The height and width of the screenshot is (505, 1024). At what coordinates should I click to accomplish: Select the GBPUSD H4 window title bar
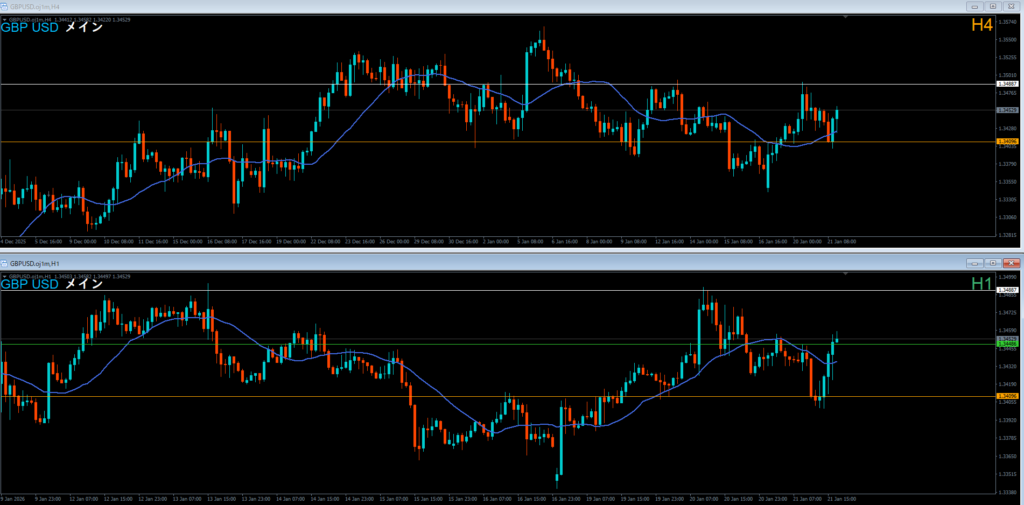[x=400, y=5]
